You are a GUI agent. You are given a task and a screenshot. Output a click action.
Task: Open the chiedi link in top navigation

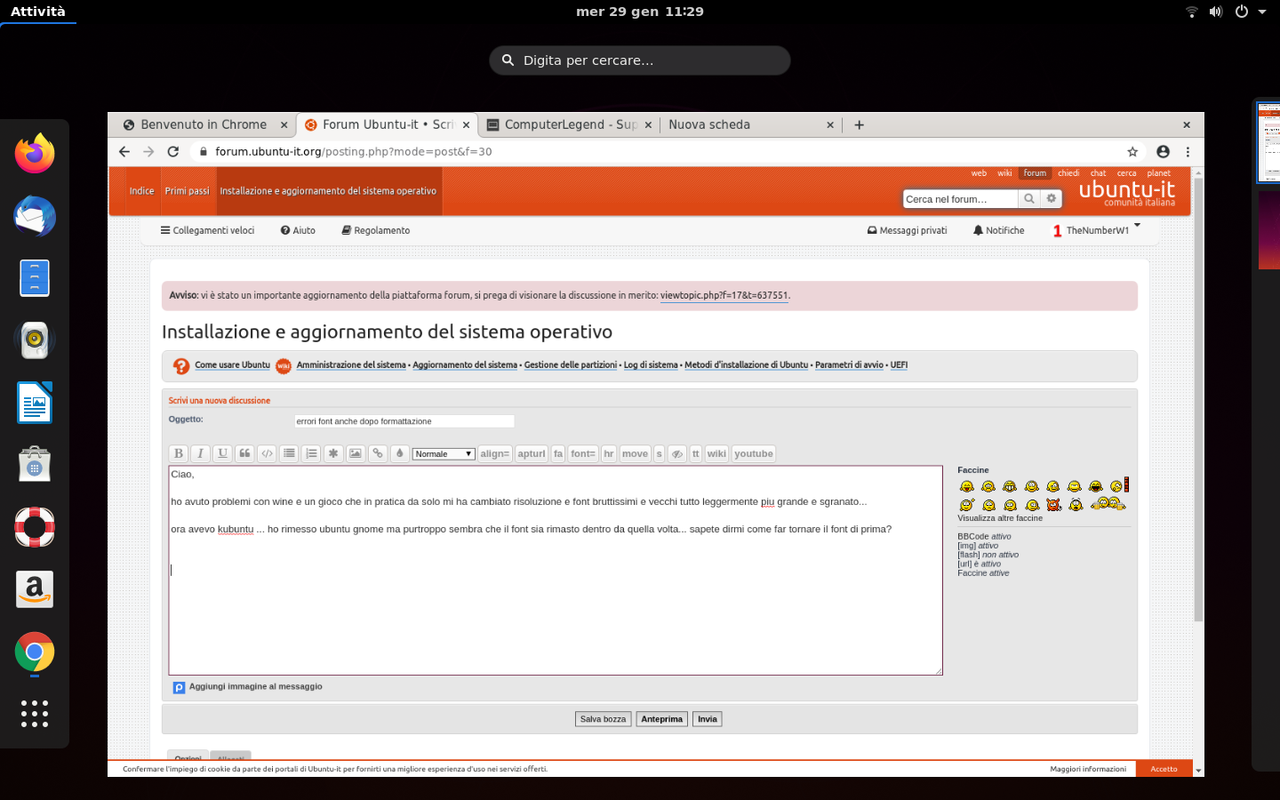click(1068, 173)
